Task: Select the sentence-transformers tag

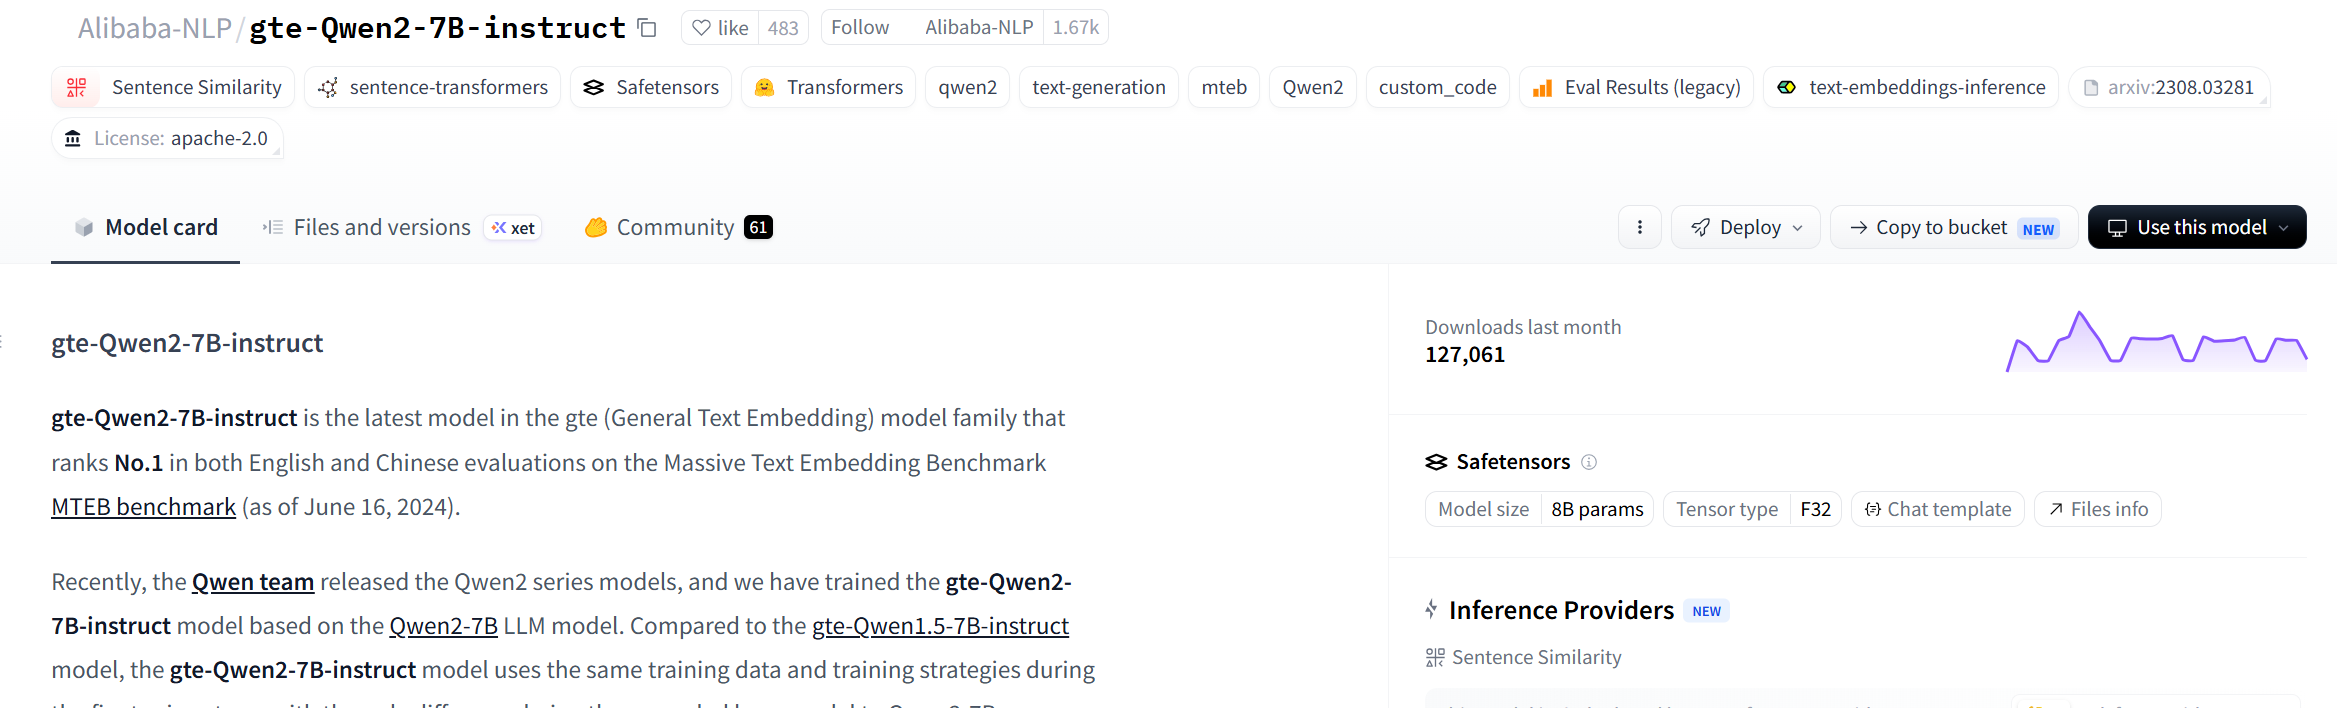Action: click(432, 87)
